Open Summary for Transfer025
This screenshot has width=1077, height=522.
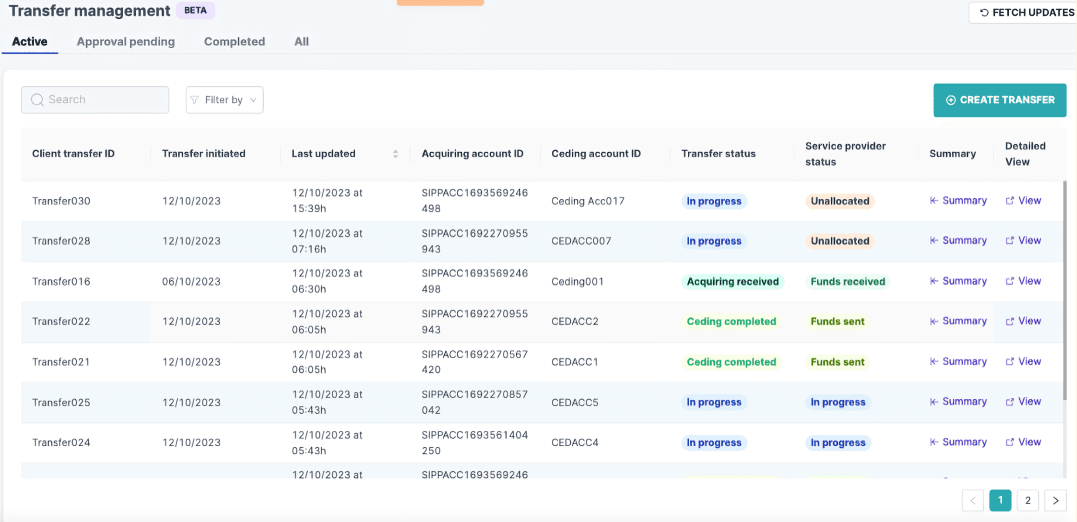pyautogui.click(x=958, y=402)
